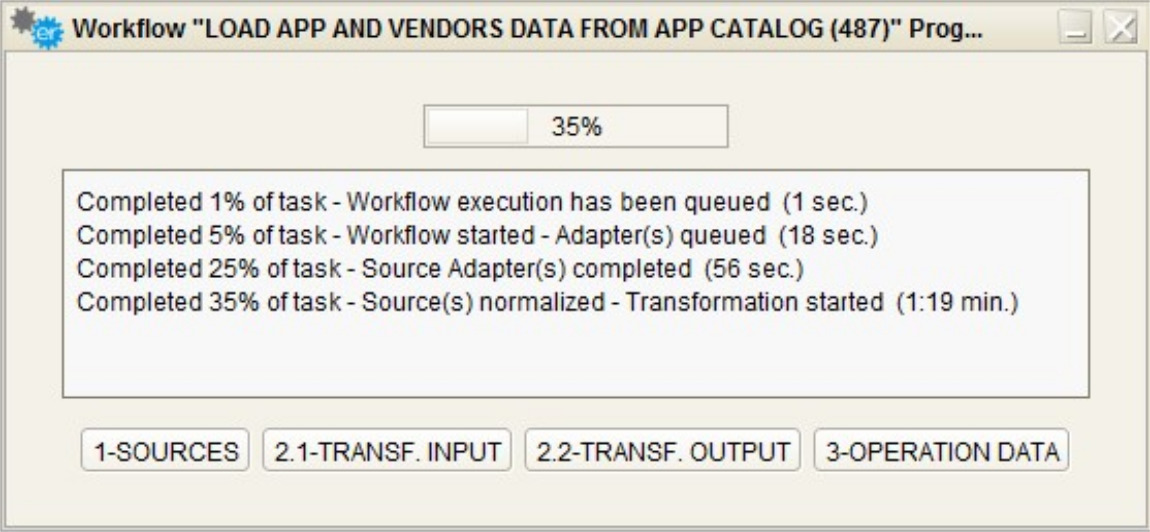Click the unfilled right end of progress bar

click(690, 127)
